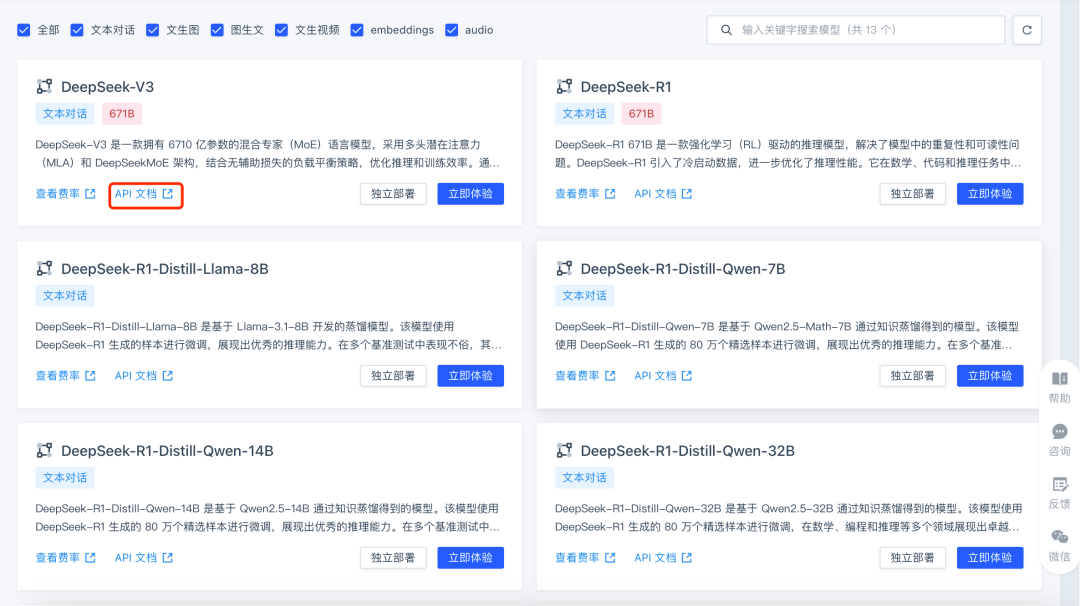The image size is (1080, 606).
Task: Click 立即体验 for DeepSeek-V3
Action: click(470, 194)
